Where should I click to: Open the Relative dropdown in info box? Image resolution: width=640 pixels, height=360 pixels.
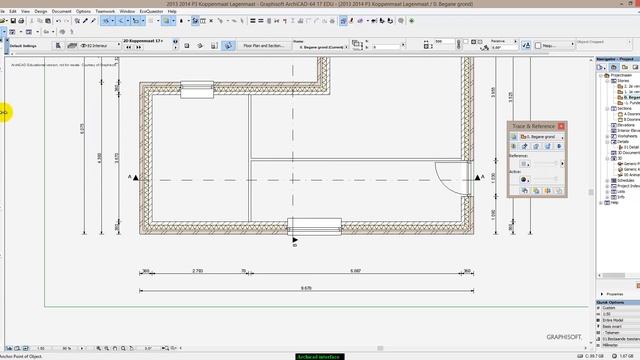[x=504, y=41]
